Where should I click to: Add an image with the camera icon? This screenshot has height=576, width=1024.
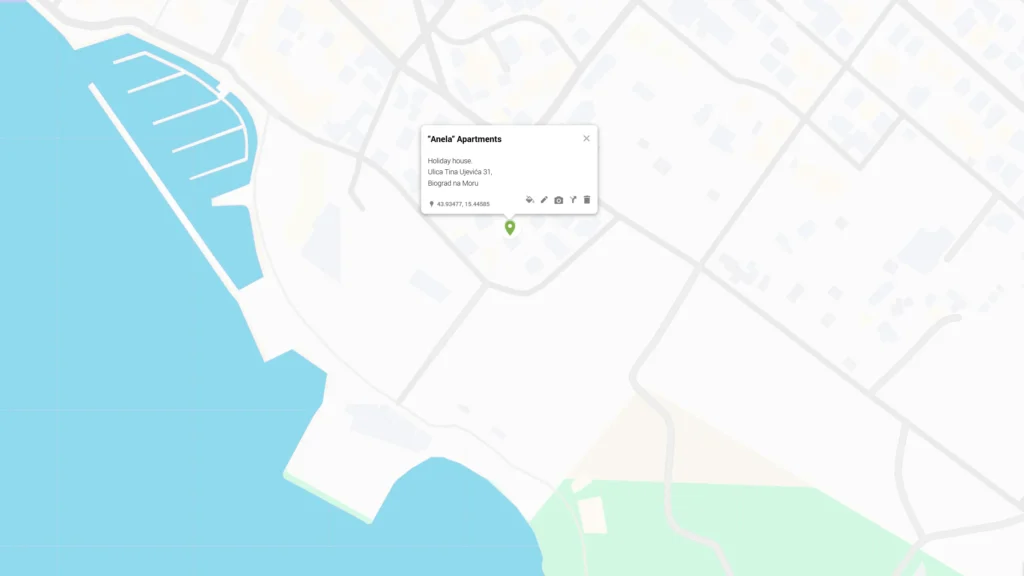click(558, 200)
